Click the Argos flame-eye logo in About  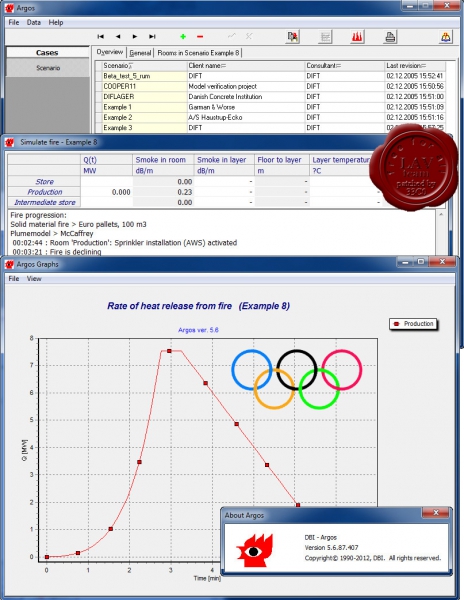click(x=255, y=551)
